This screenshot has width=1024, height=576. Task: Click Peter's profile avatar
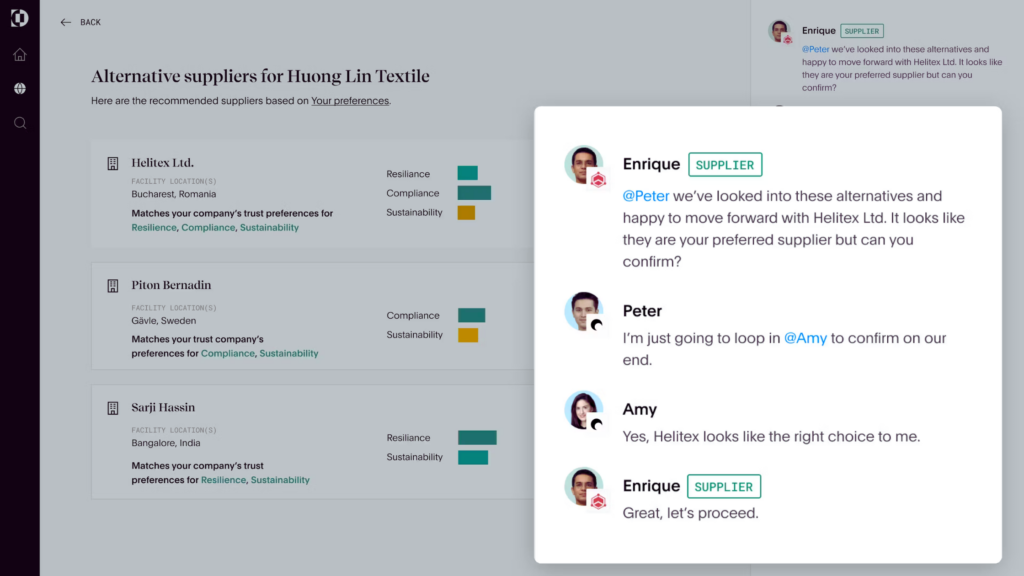click(583, 312)
